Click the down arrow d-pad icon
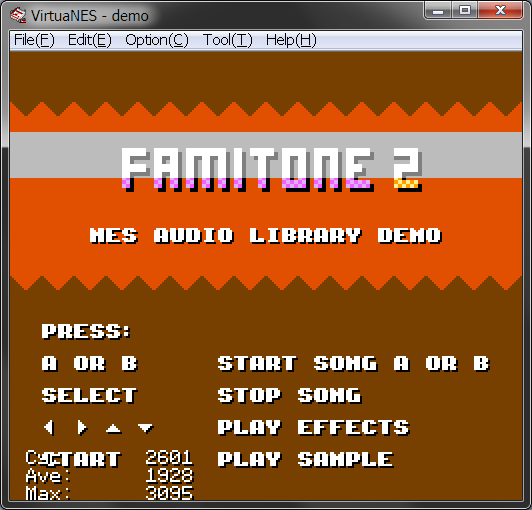Viewport: 532px width, 510px height. click(x=146, y=428)
